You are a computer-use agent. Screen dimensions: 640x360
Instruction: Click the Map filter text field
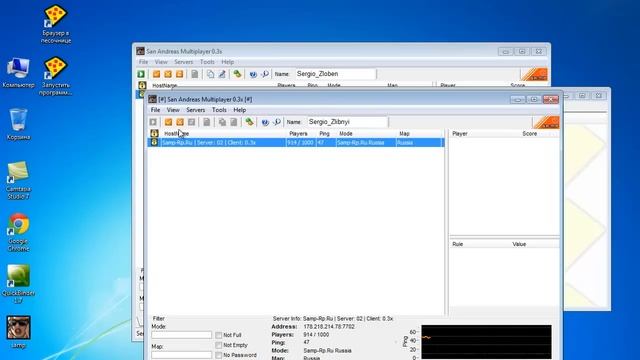pyautogui.click(x=182, y=355)
